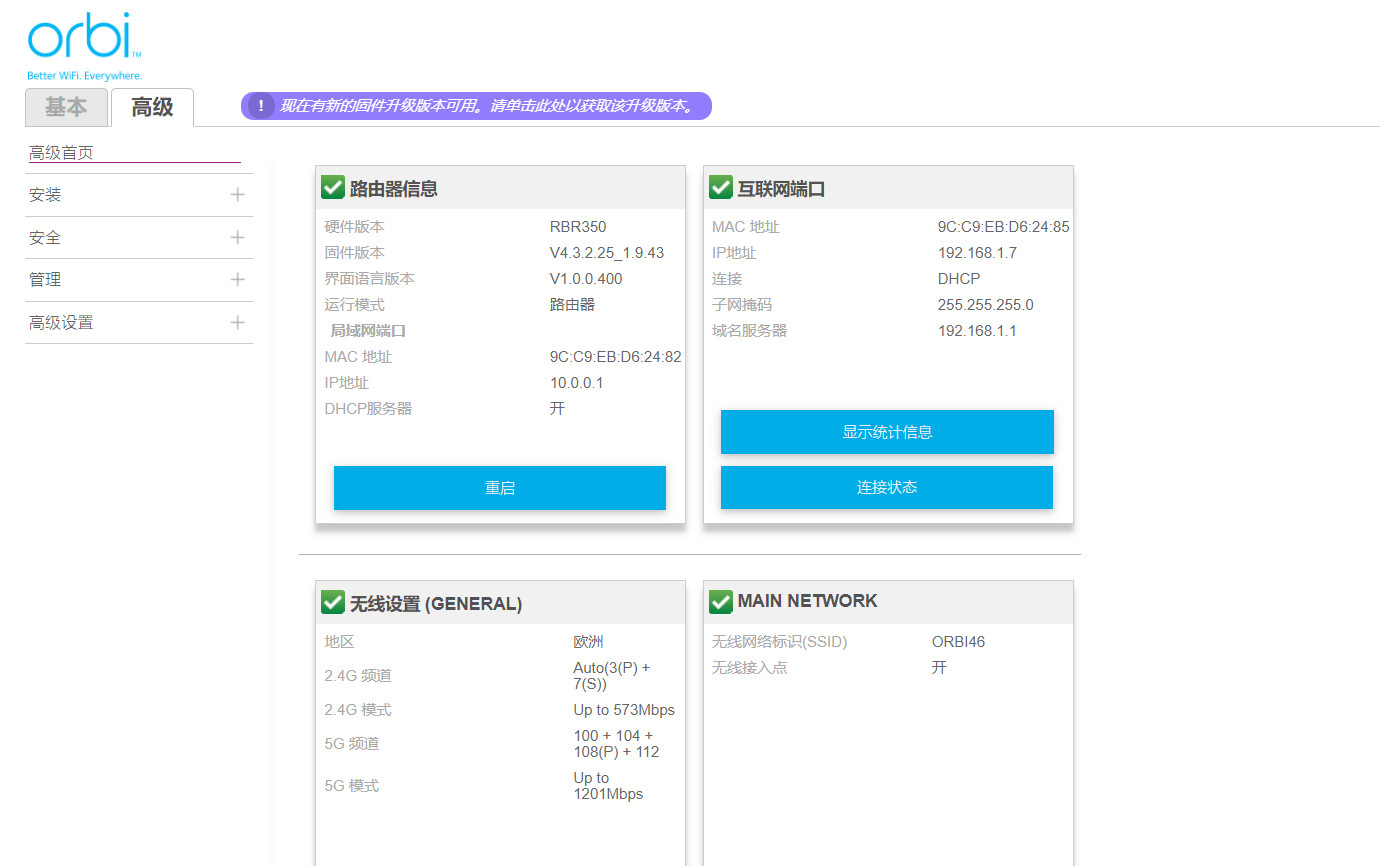Click the 重启 button to reboot router
This screenshot has width=1380, height=866.
[x=499, y=487]
